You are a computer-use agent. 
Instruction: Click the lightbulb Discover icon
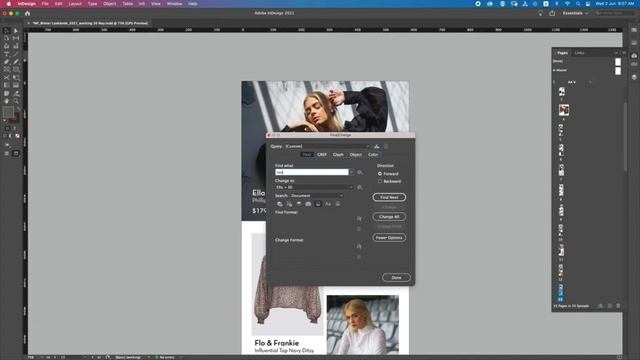[540, 13]
